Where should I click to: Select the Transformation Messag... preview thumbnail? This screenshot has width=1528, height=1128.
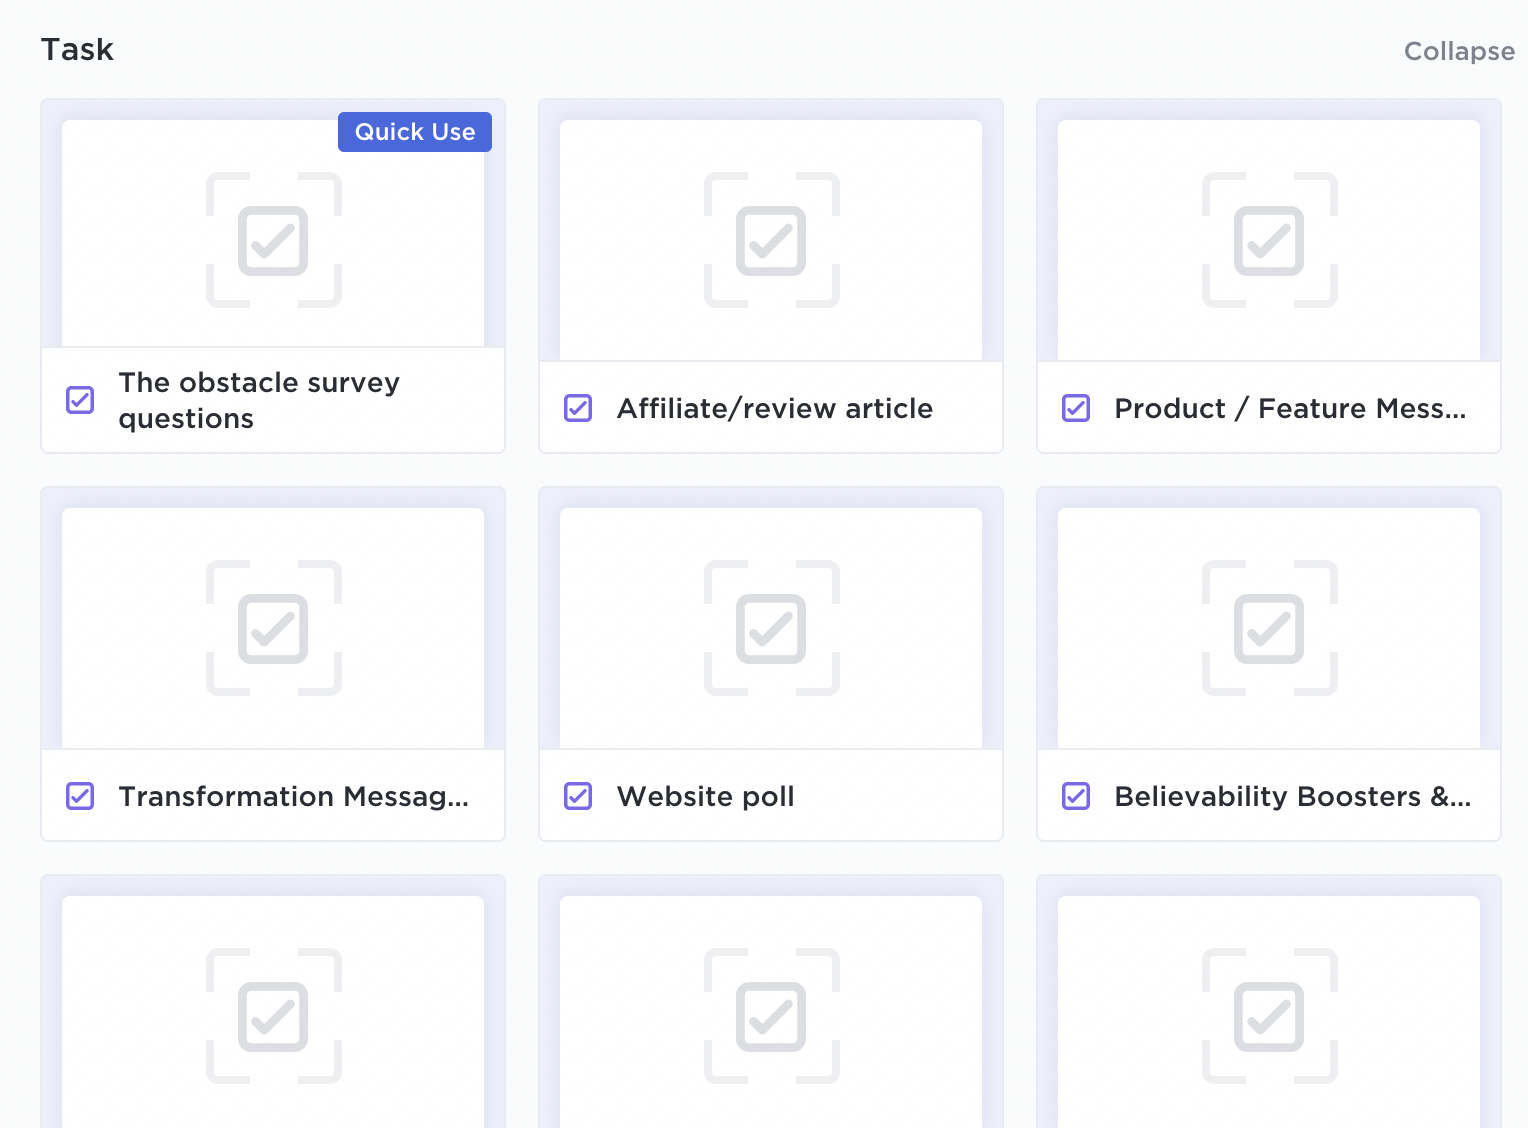click(x=273, y=628)
